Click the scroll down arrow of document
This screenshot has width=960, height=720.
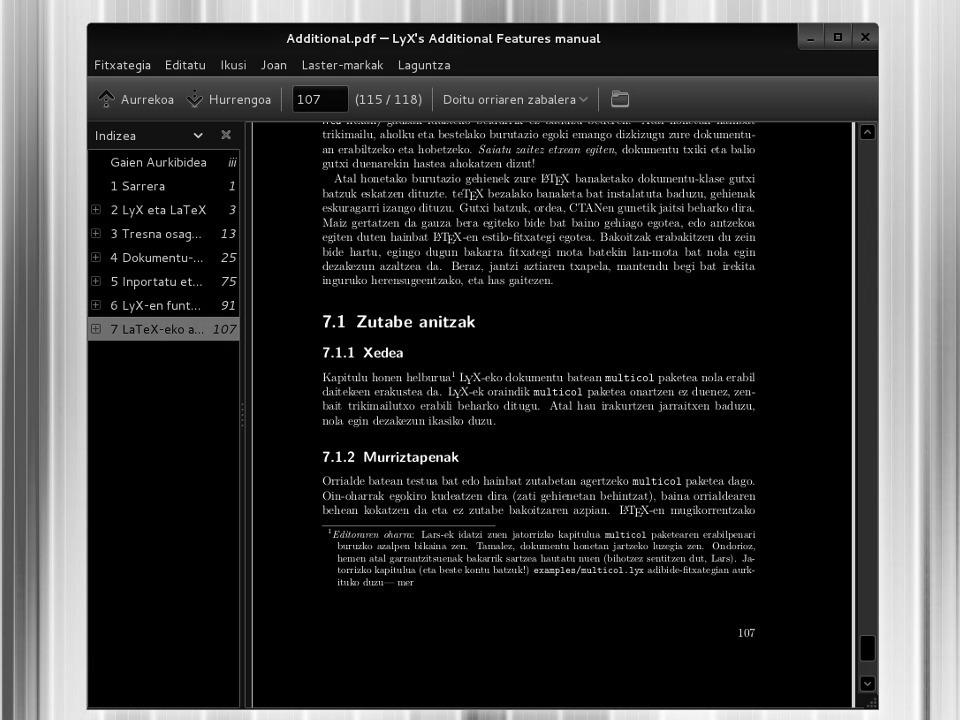click(867, 683)
